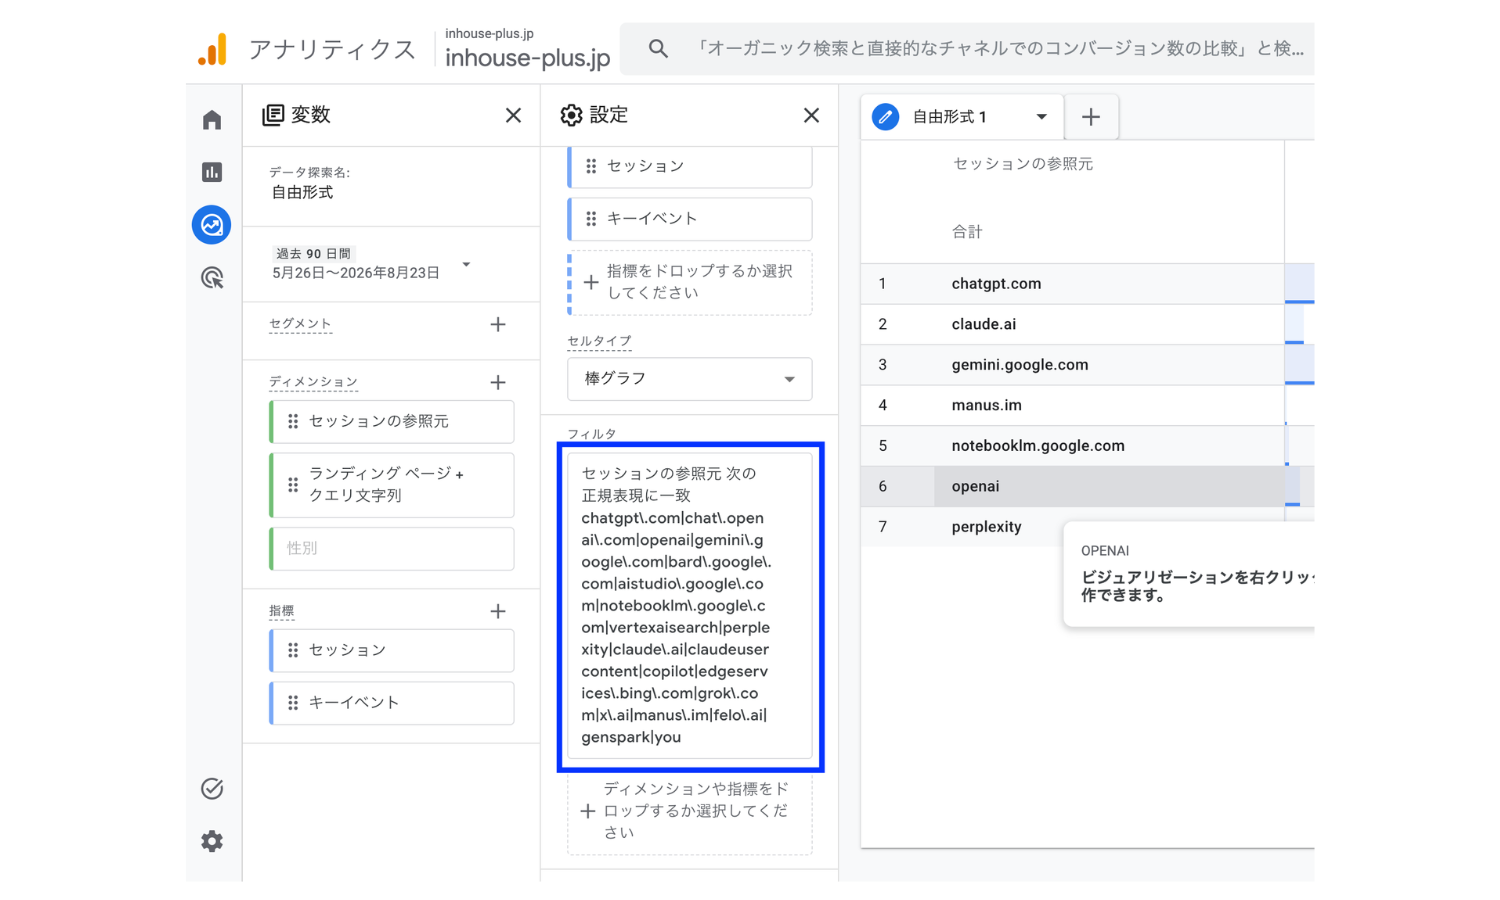Grab drag handle of キーイベント in 設定 panel
1500x900 pixels.
[591, 218]
